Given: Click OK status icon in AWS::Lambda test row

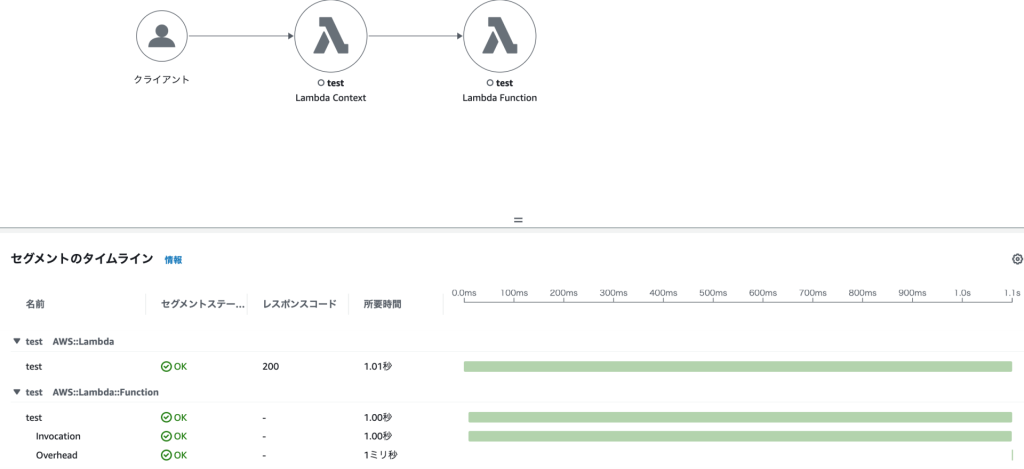Looking at the screenshot, I should pyautogui.click(x=166, y=367).
